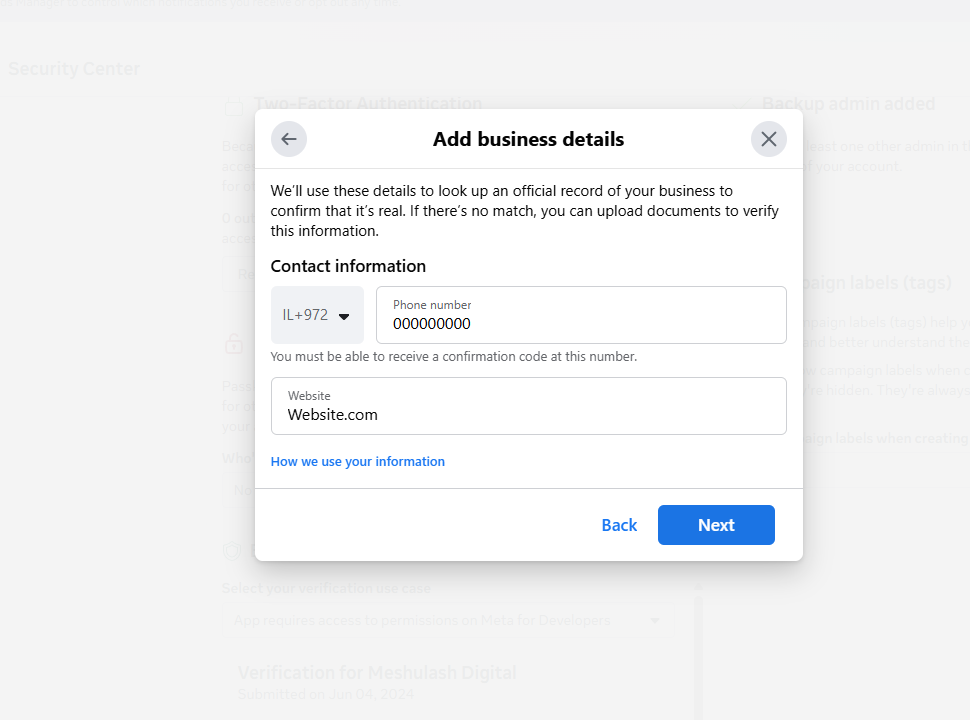Click the Two-Factor Authentication heading text
This screenshot has width=970, height=720.
coord(368,104)
